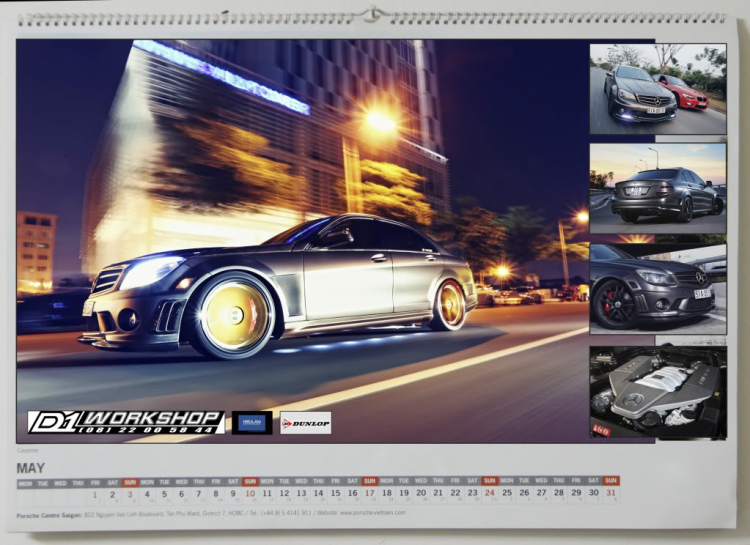This screenshot has width=750, height=545.
Task: Select date 8 on the calendar
Action: click(216, 493)
